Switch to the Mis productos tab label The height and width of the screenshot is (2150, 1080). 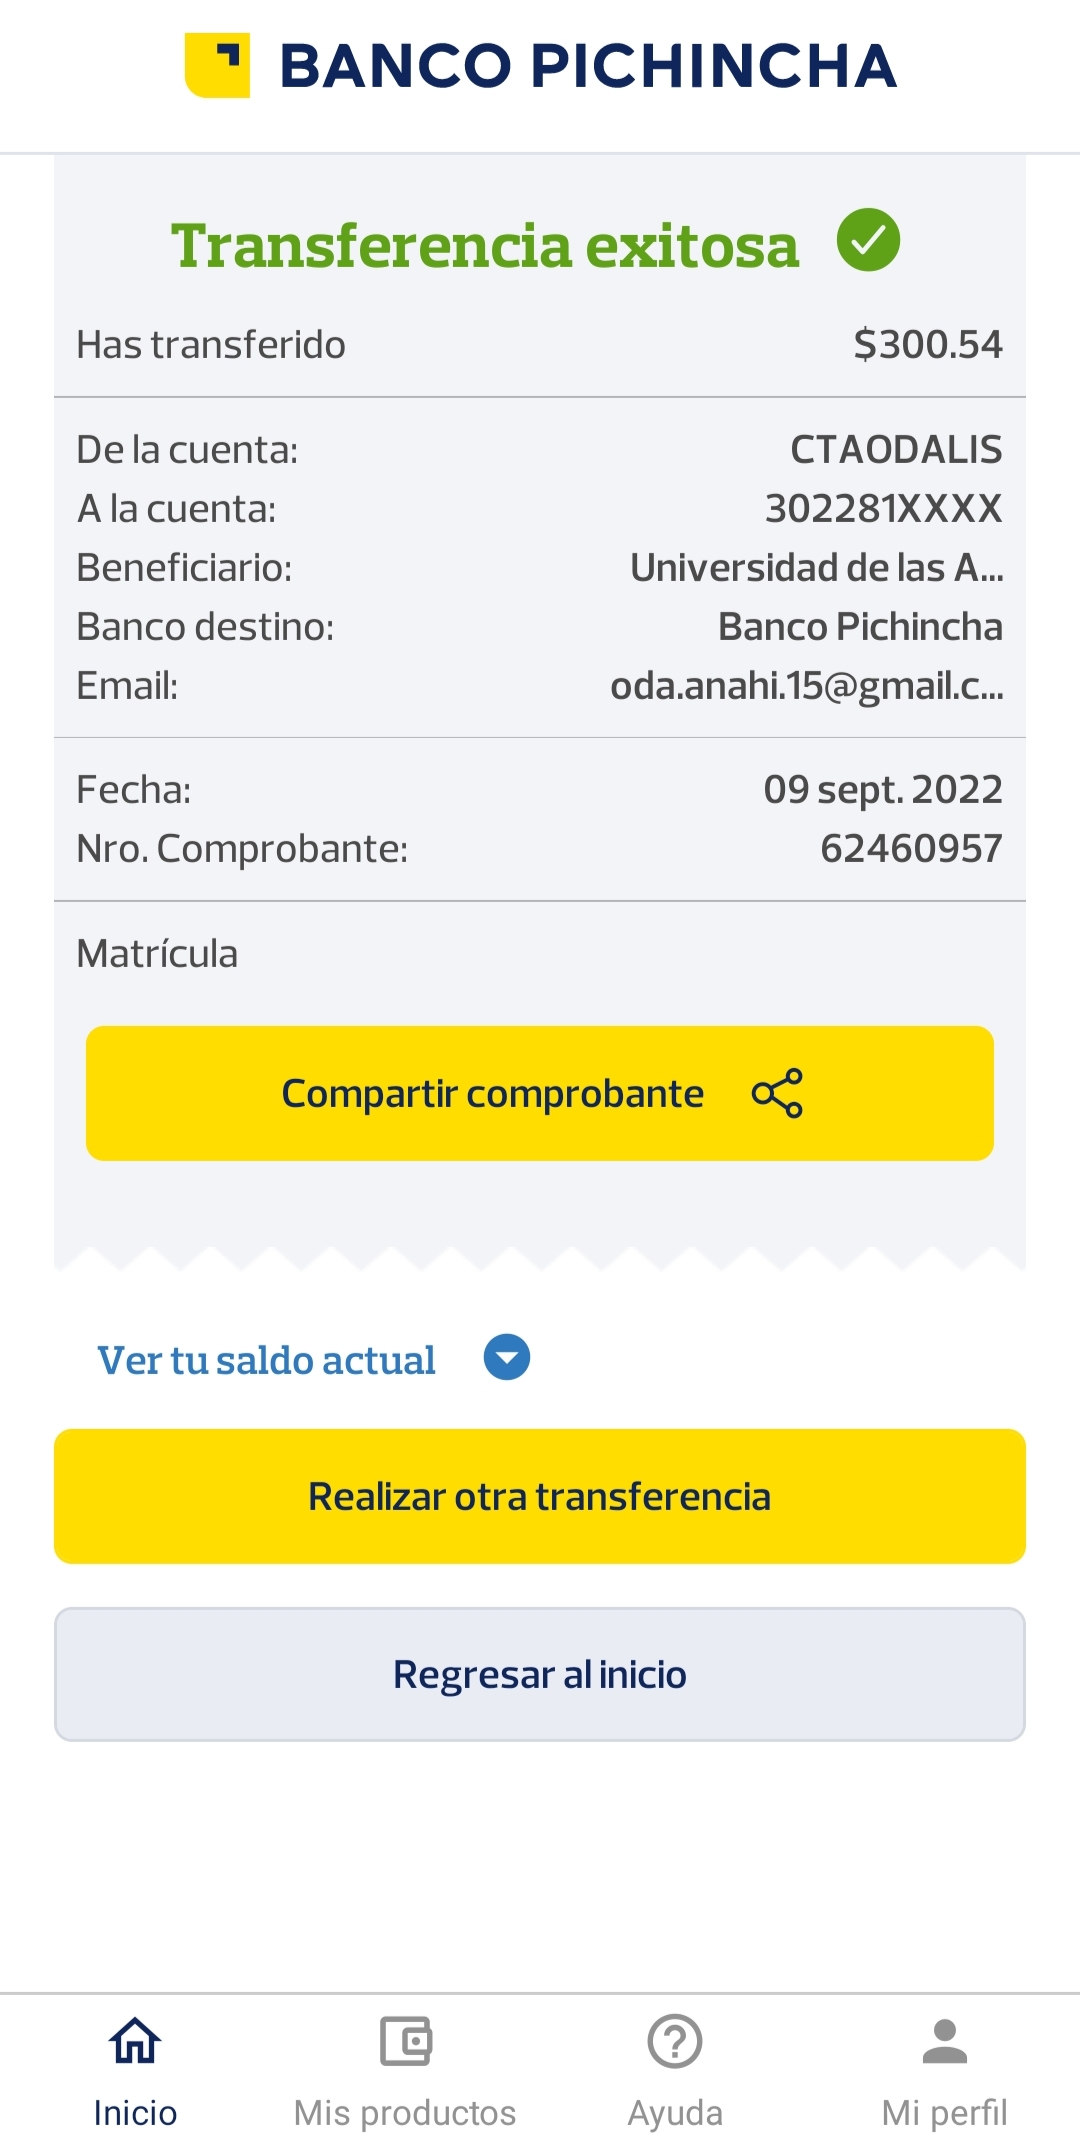click(405, 2112)
